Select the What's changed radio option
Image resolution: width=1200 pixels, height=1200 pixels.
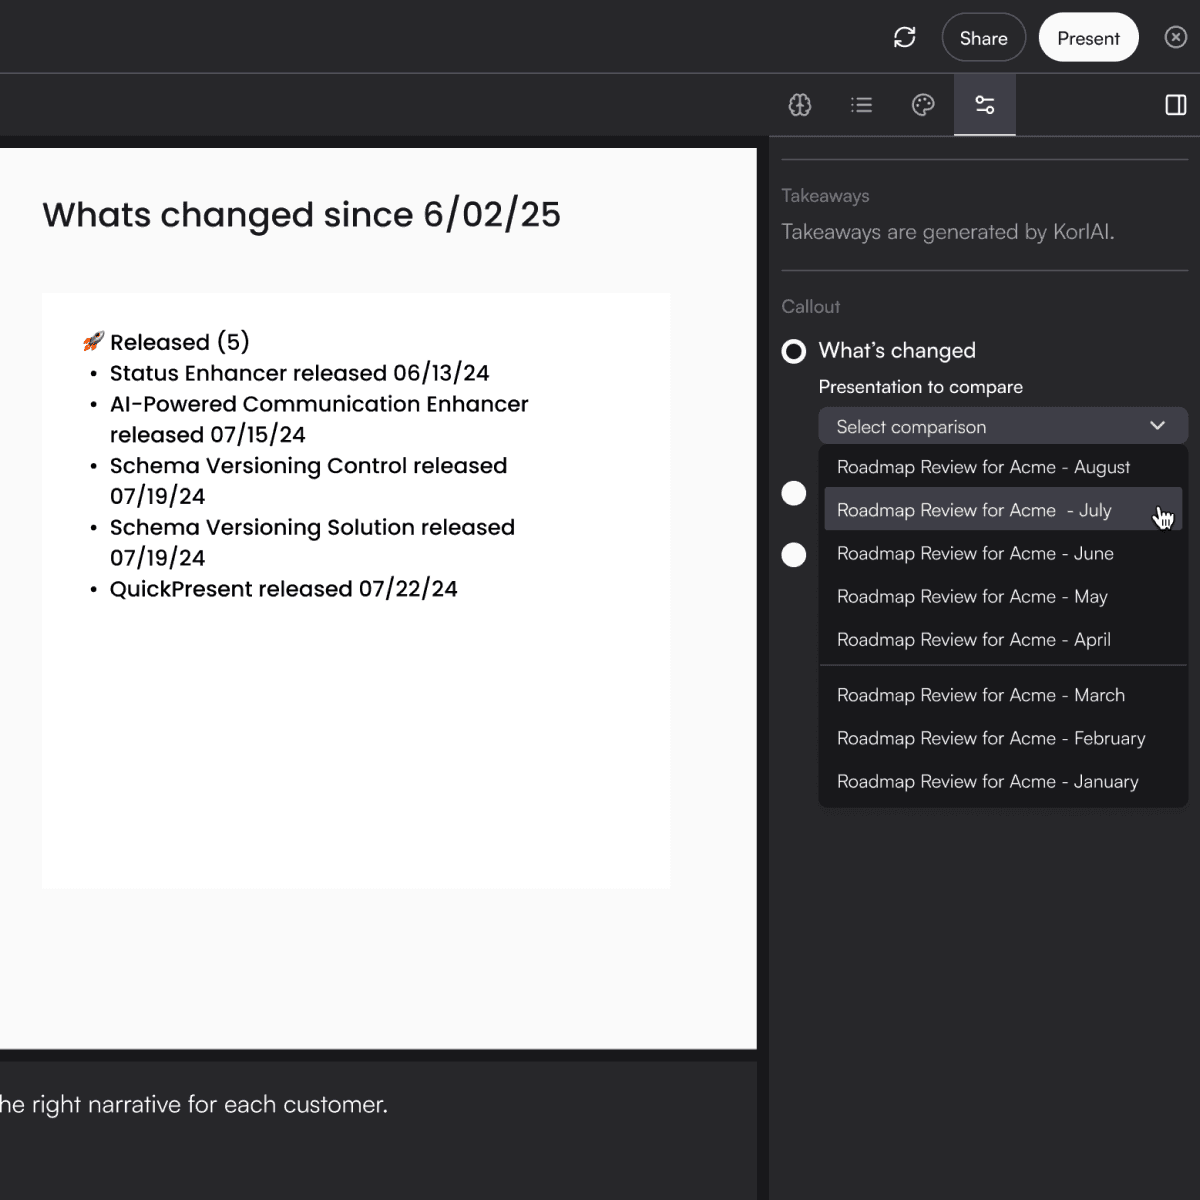(794, 351)
